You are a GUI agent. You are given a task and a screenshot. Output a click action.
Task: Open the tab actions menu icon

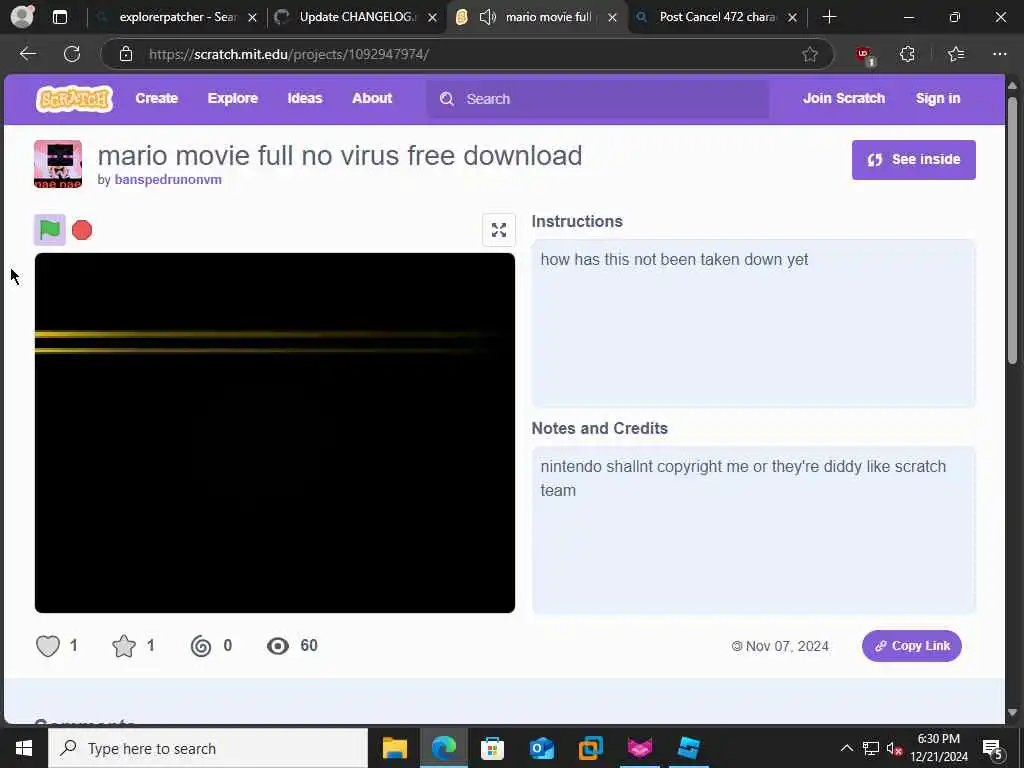pyautogui.click(x=60, y=17)
